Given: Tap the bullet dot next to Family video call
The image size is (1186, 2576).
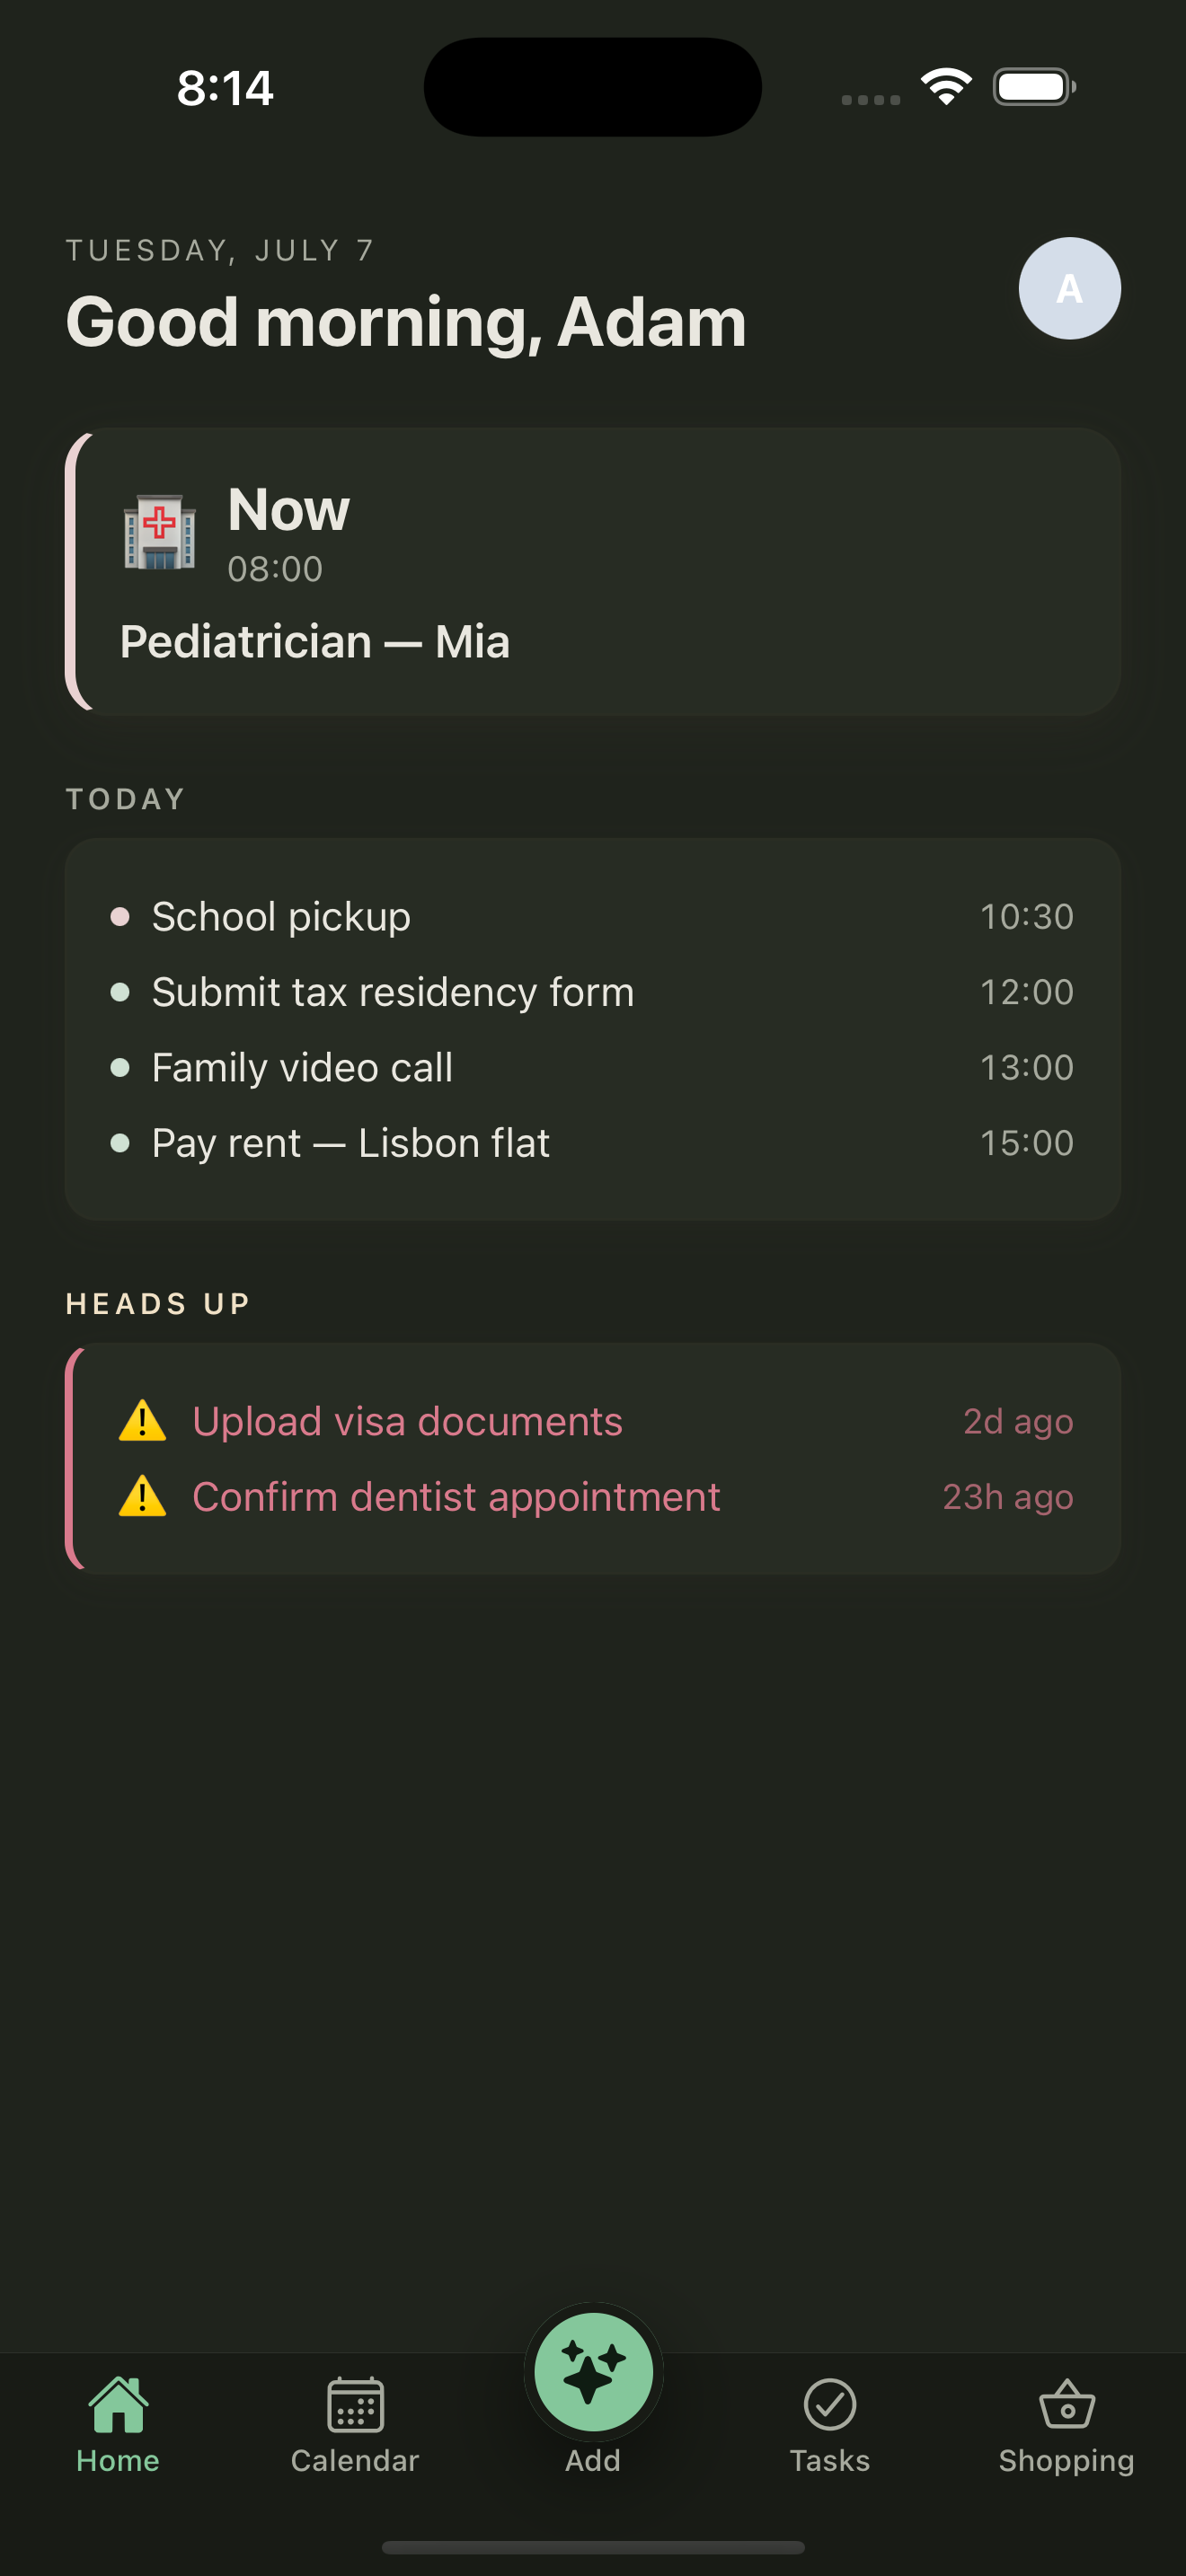Looking at the screenshot, I should [120, 1067].
